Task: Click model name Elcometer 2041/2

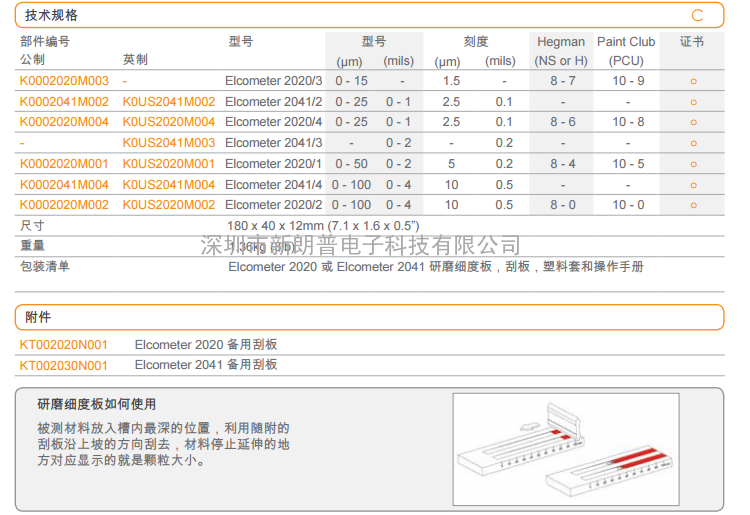Action: [274, 102]
